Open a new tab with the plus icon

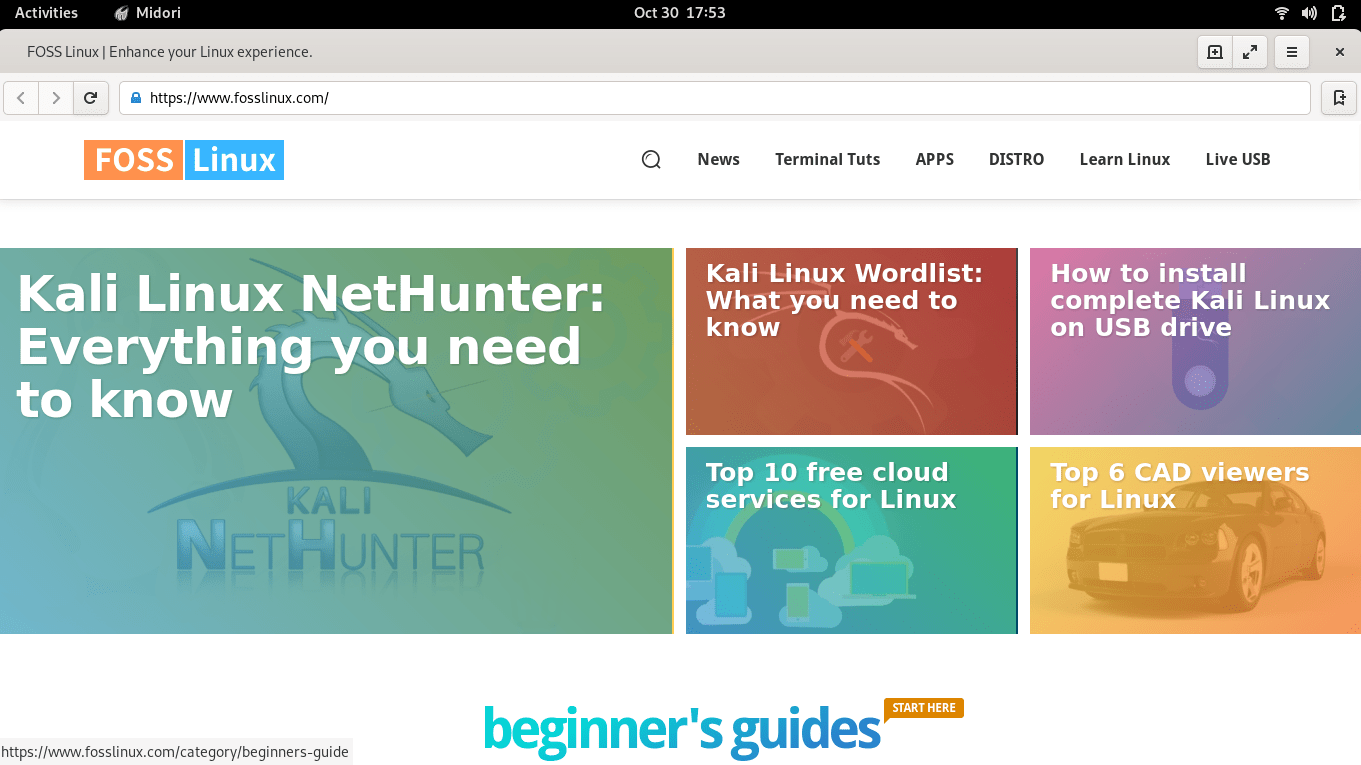[1215, 52]
